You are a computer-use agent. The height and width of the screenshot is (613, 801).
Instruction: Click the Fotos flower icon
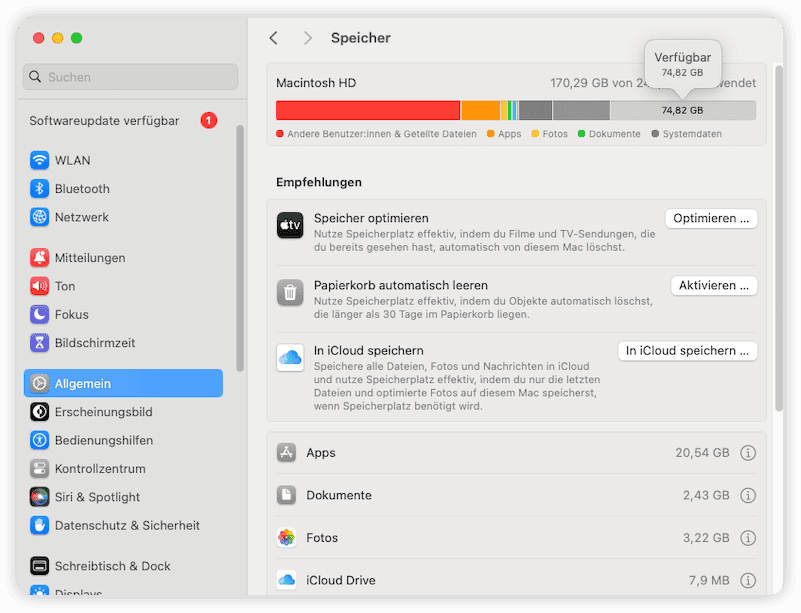[x=286, y=537]
